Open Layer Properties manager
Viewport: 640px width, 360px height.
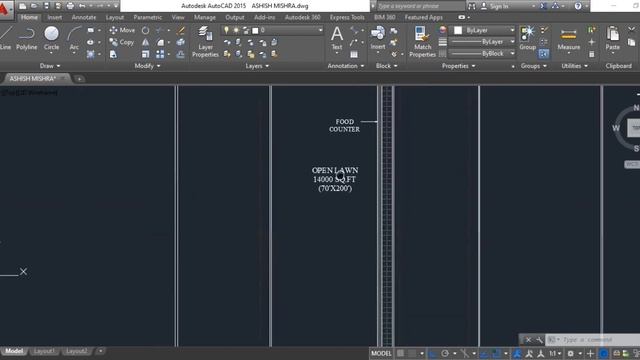(205, 42)
